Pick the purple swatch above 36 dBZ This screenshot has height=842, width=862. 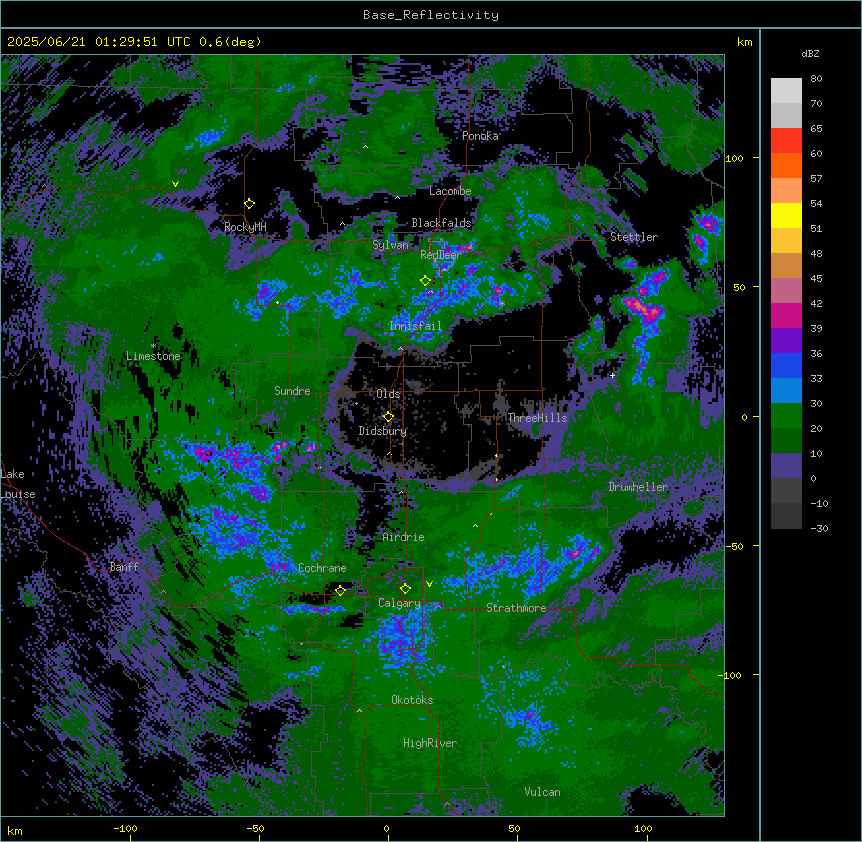pos(786,341)
